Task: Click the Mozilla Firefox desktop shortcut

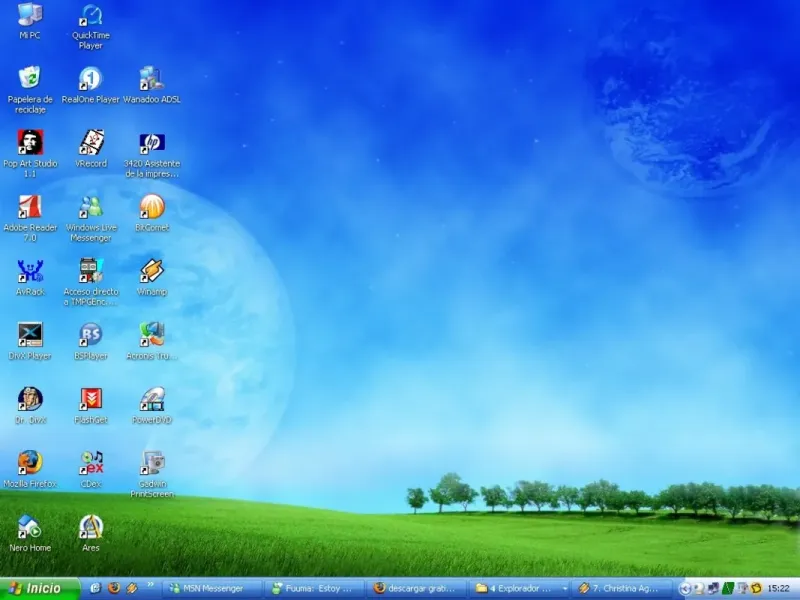Action: point(30,469)
